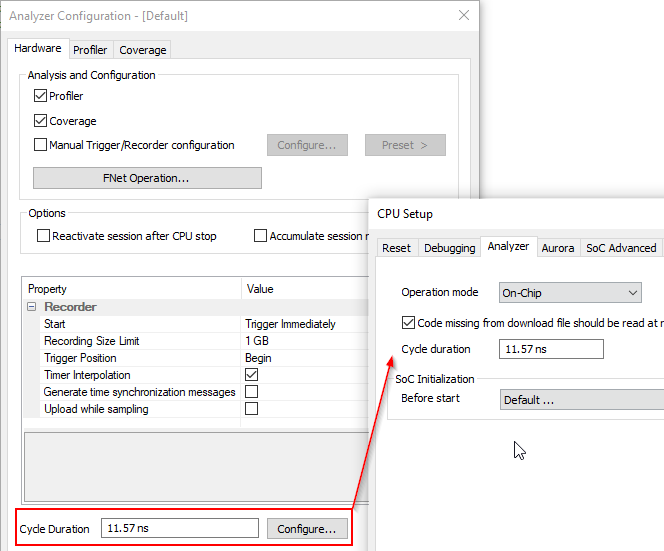Click the FNet Operation button
This screenshot has height=551, width=664.
pyautogui.click(x=147, y=178)
